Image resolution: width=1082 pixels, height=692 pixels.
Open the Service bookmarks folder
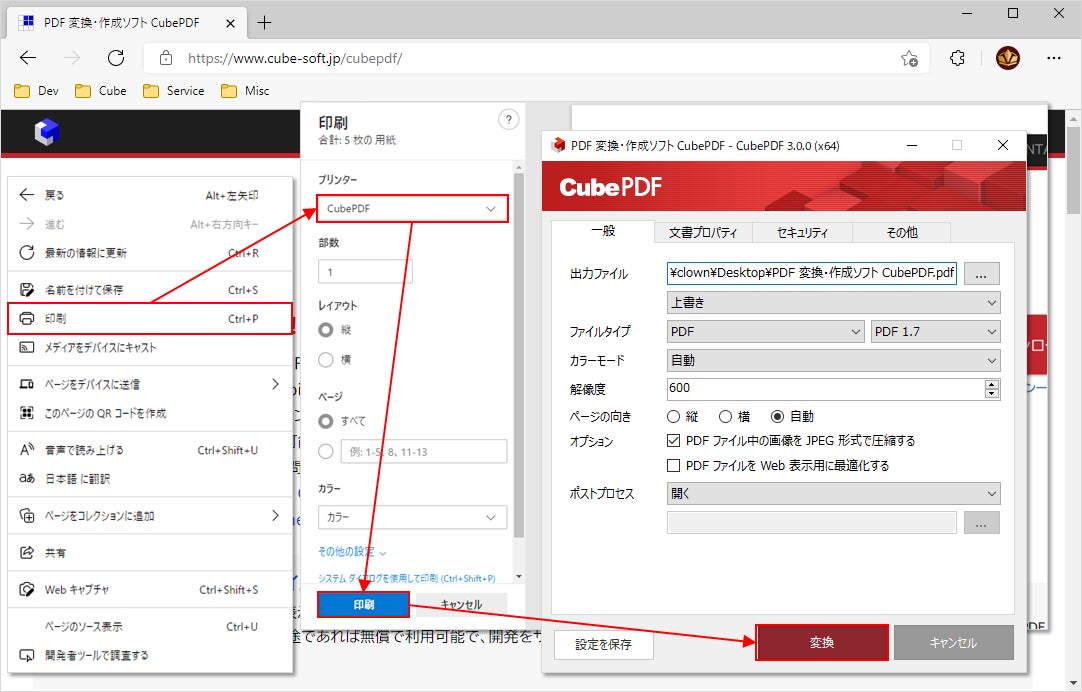point(173,90)
